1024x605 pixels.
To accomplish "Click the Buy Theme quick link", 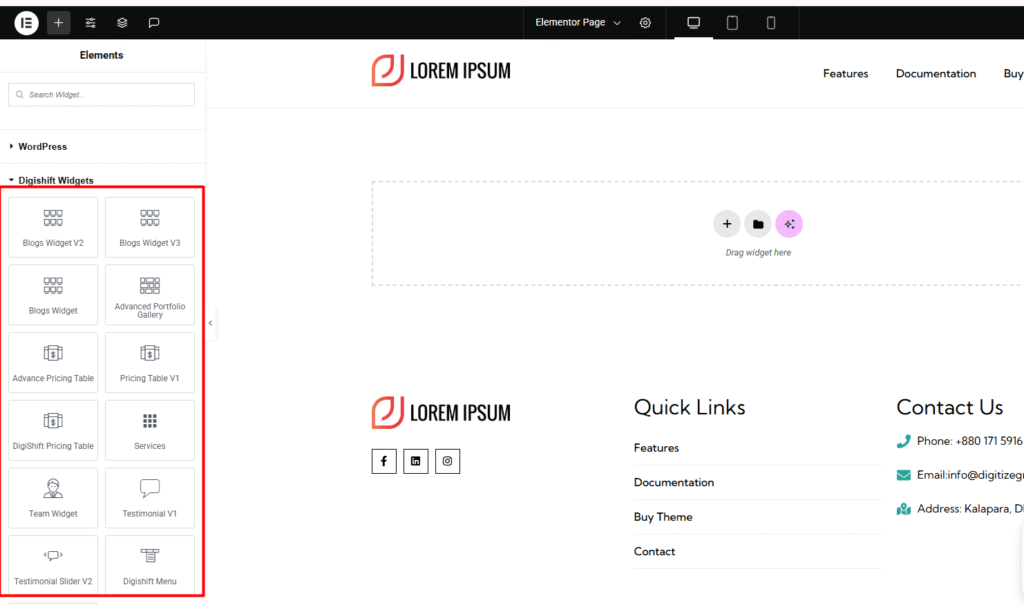I will 662,517.
